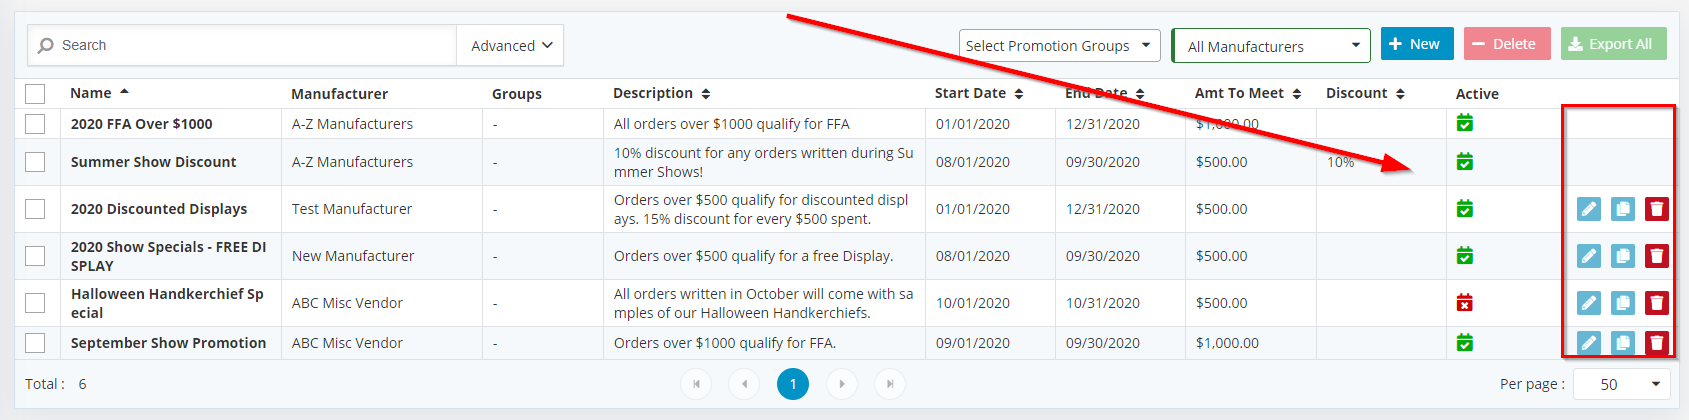The image size is (1689, 420).
Task: Expand the All Manufacturers dropdown
Action: click(x=1271, y=46)
